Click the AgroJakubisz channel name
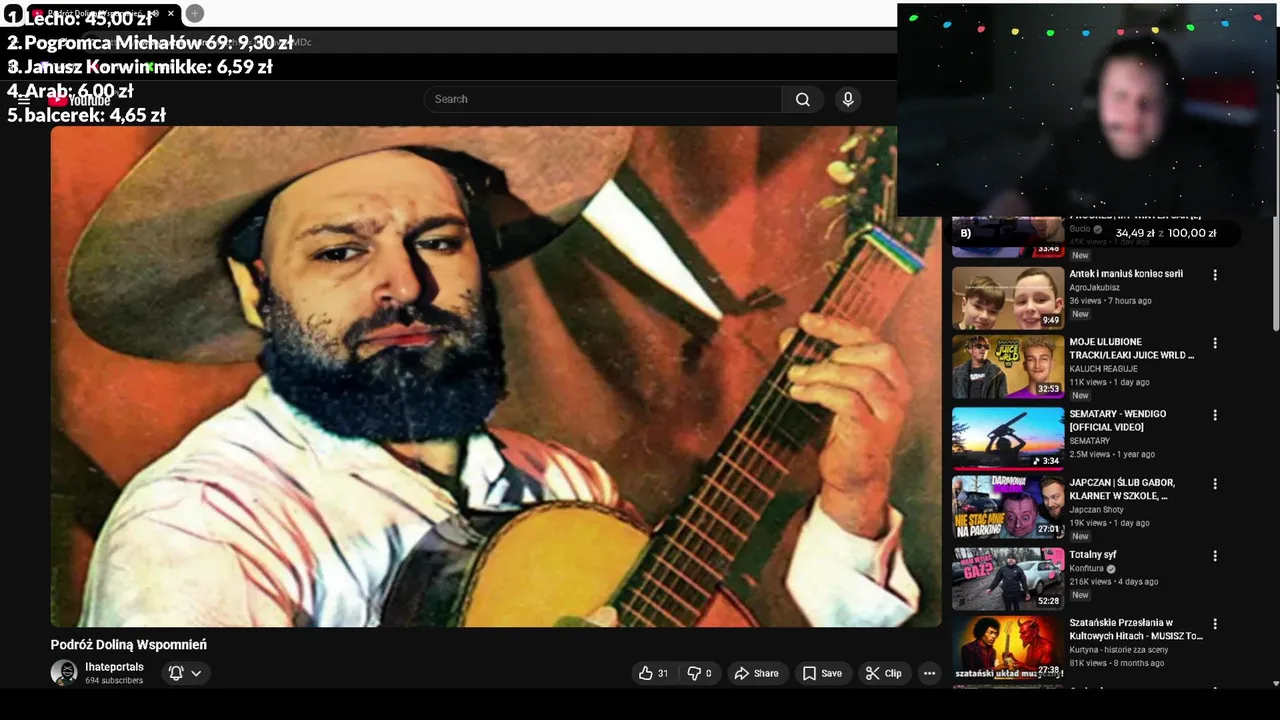 pos(1094,288)
